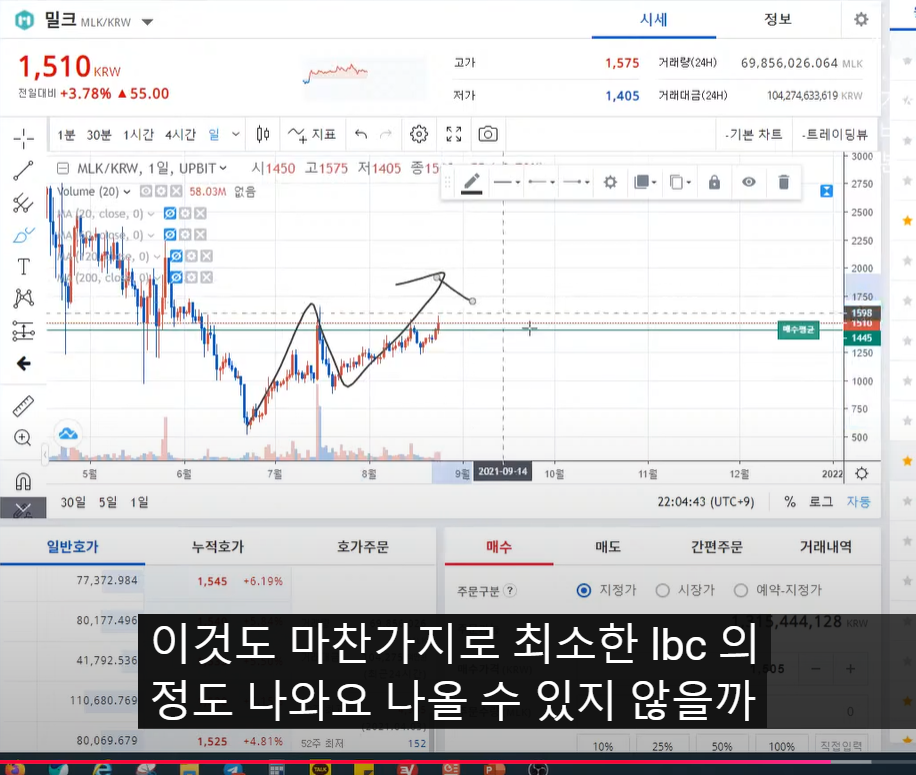Open line right-end arrow style dropdown
The image size is (916, 775).
(576, 182)
